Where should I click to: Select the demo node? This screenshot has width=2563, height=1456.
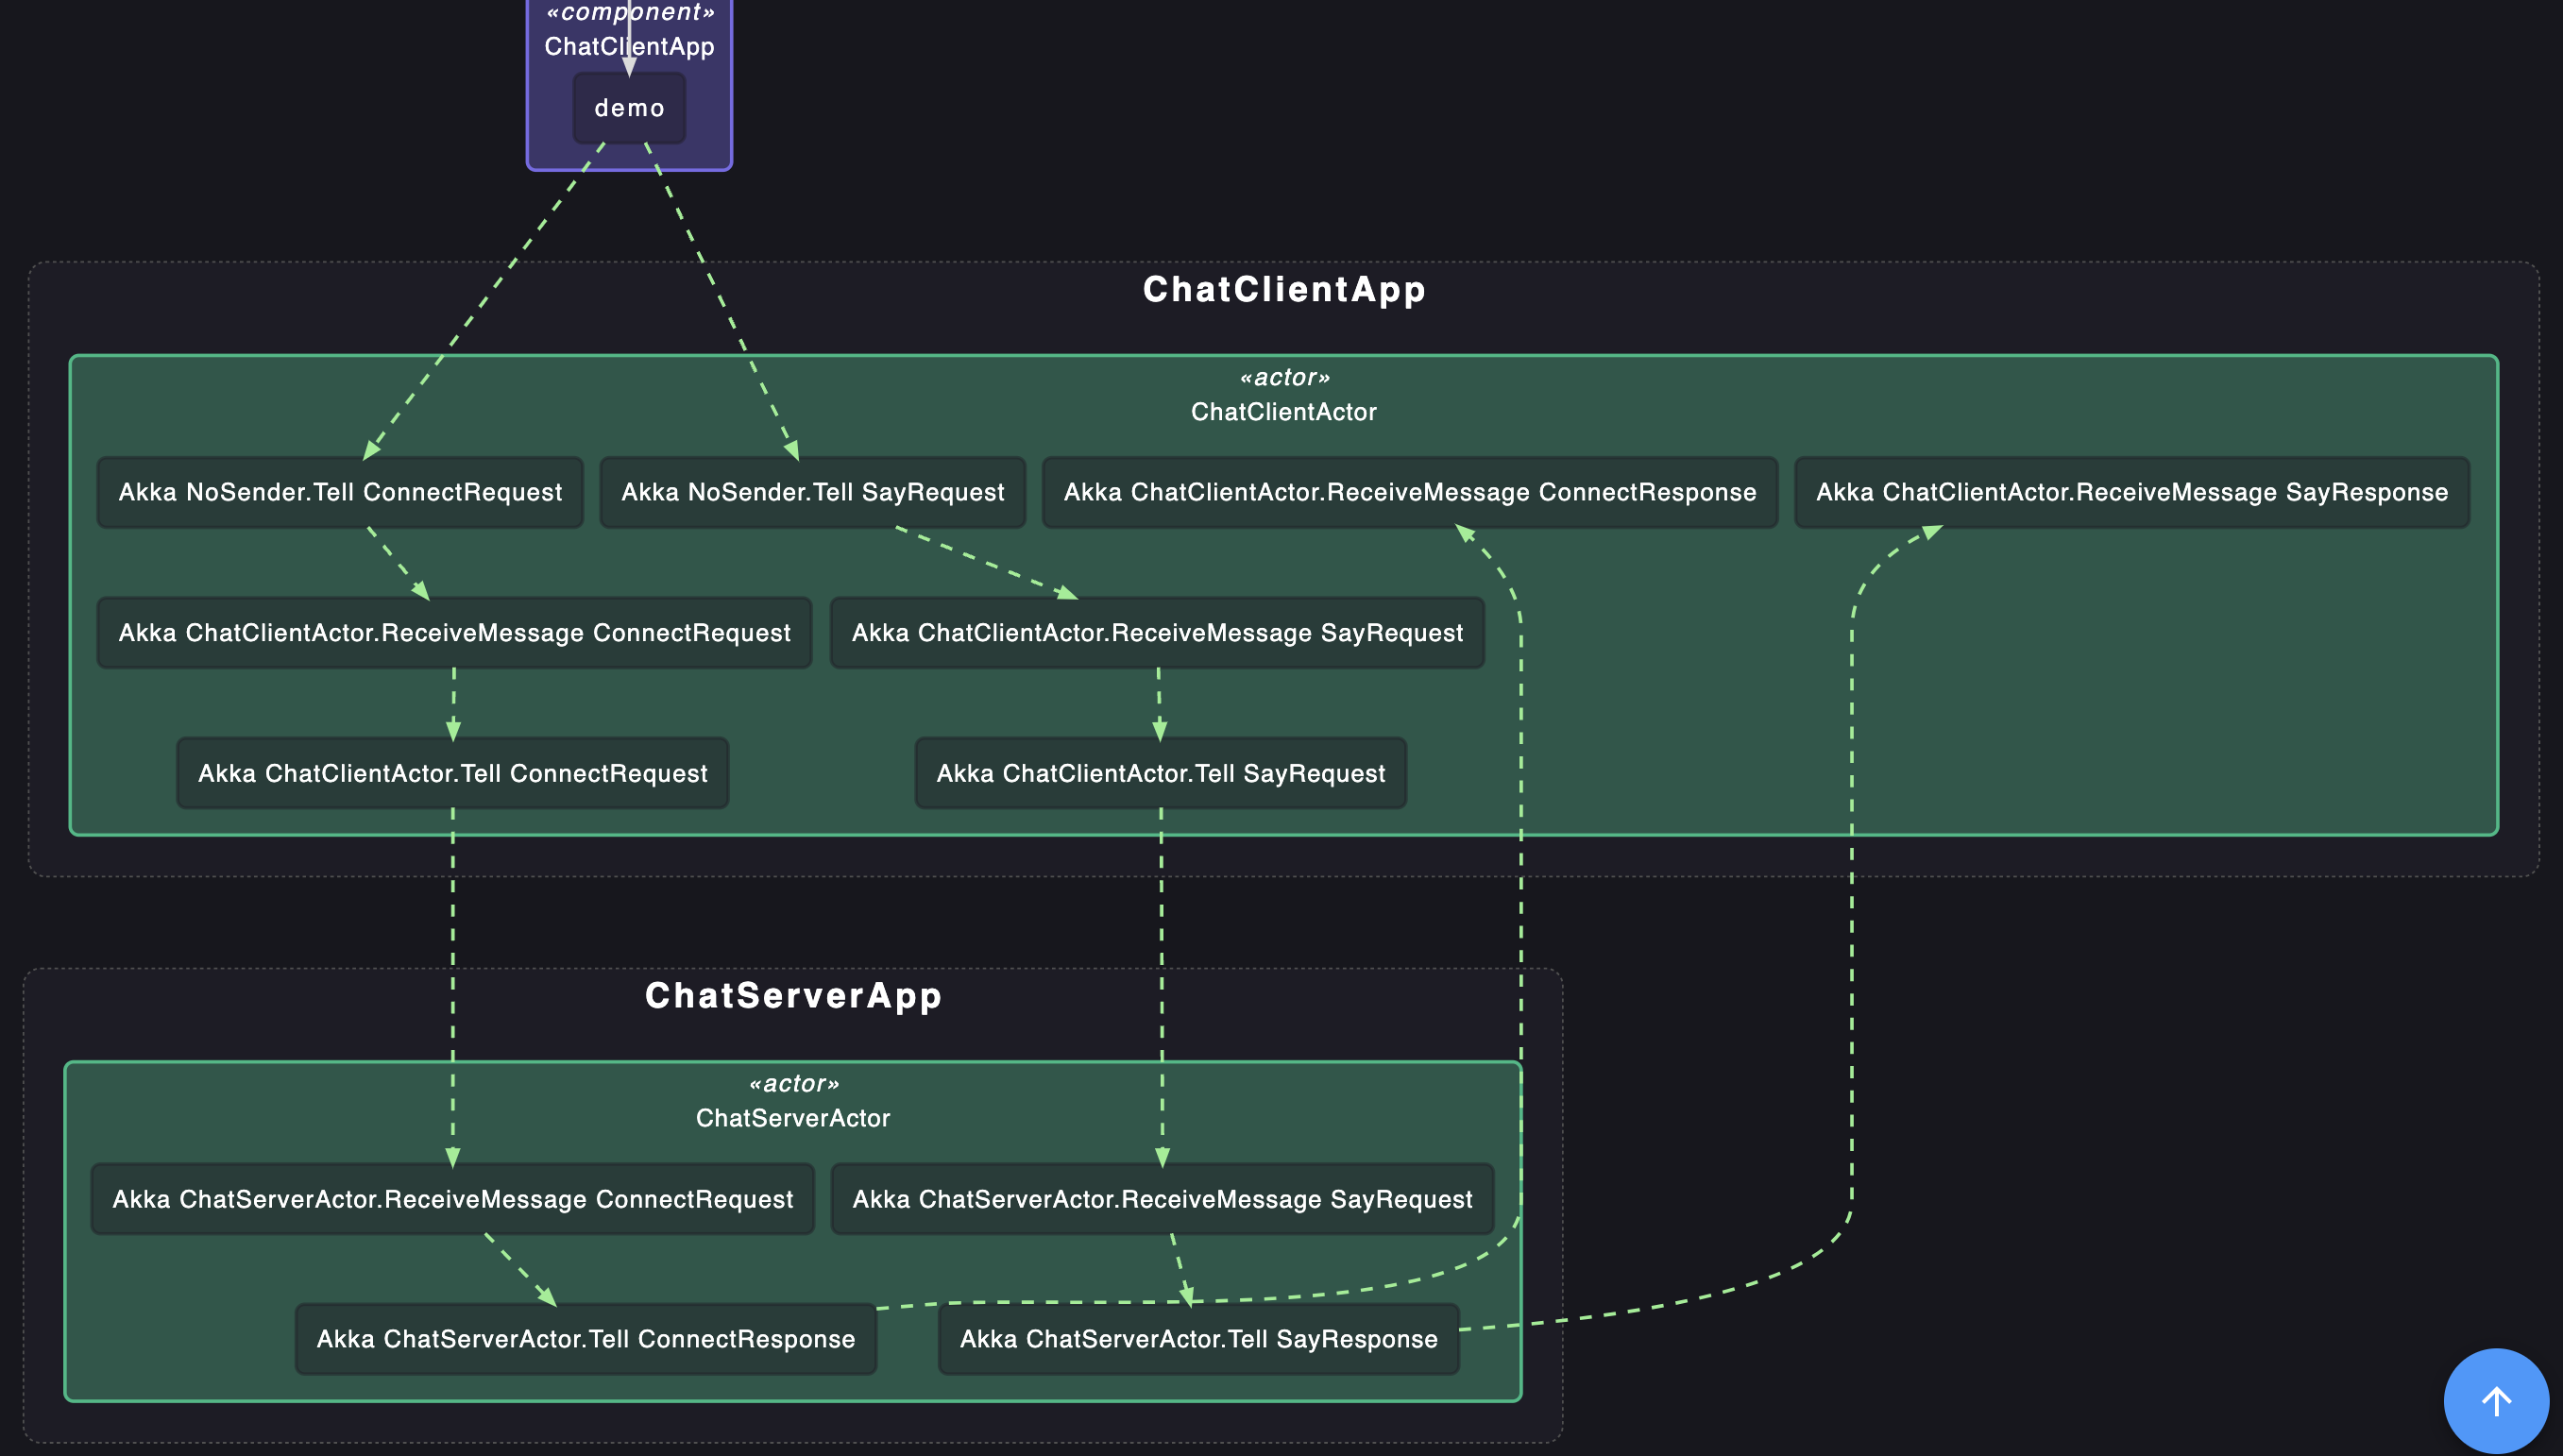coord(629,108)
